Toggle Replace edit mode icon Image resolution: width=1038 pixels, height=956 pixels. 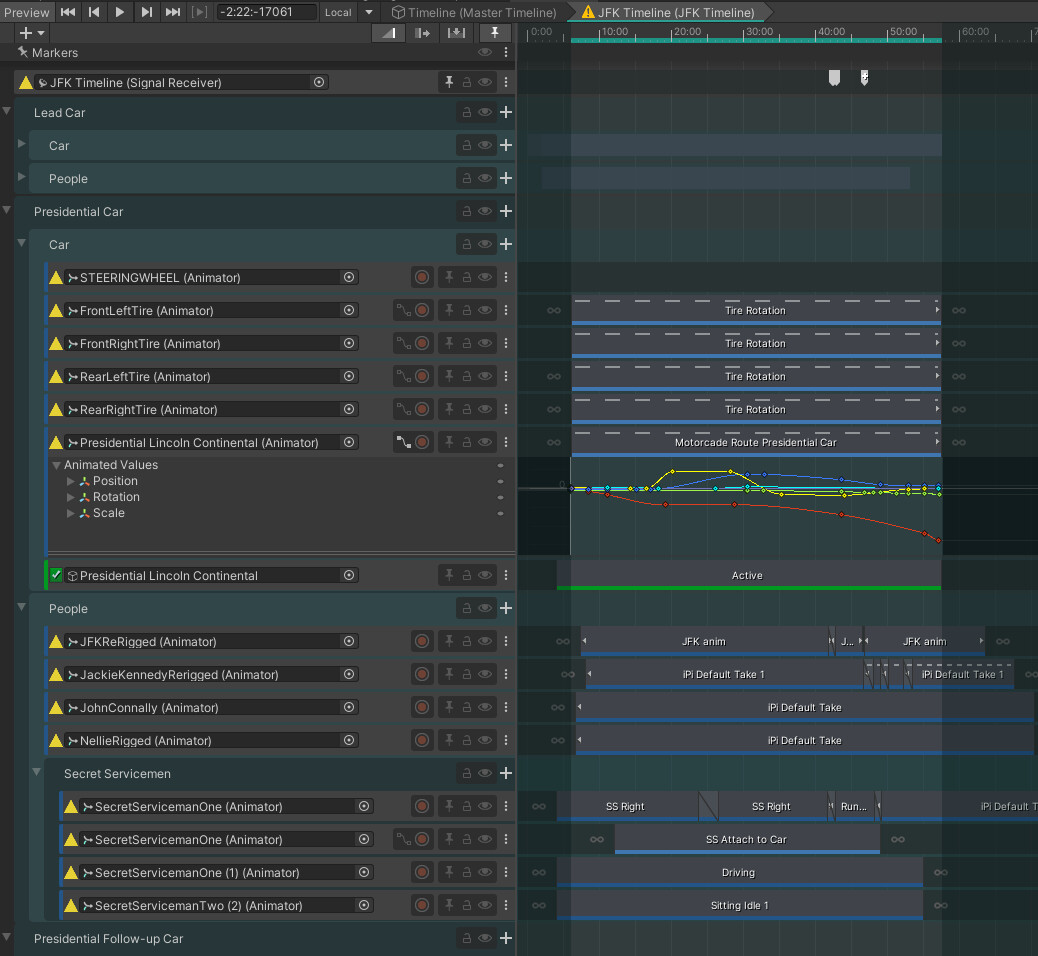pos(456,32)
